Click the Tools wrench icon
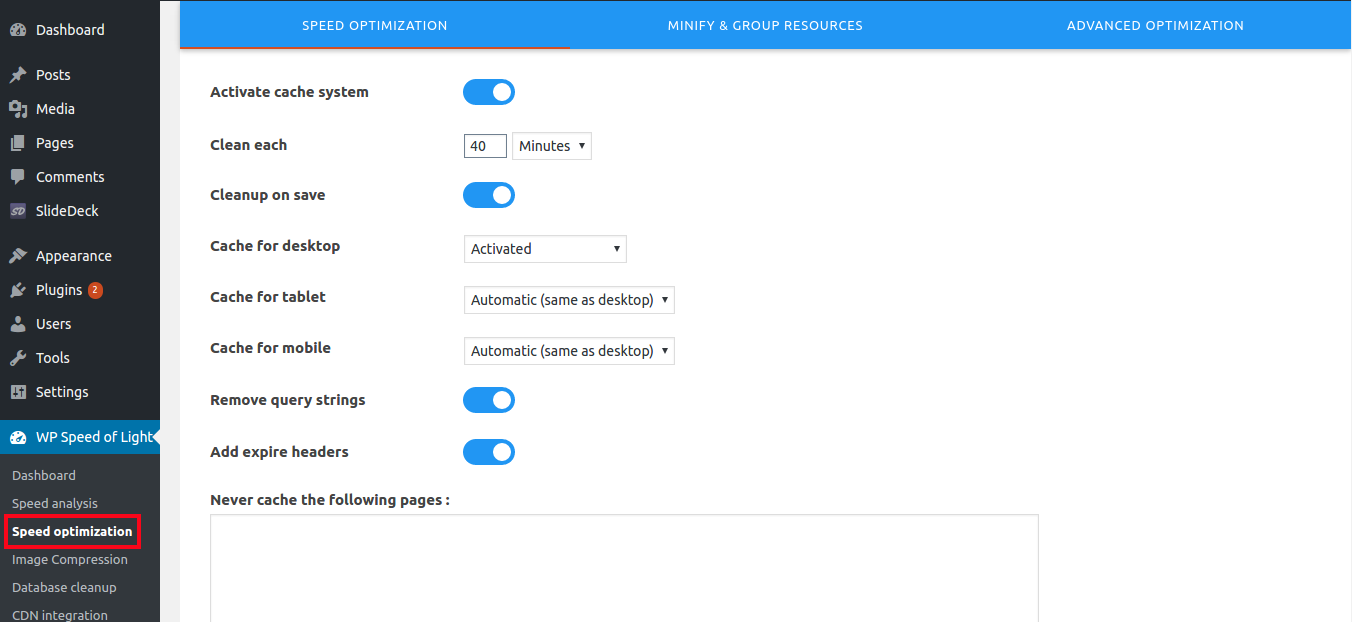 click(18, 358)
